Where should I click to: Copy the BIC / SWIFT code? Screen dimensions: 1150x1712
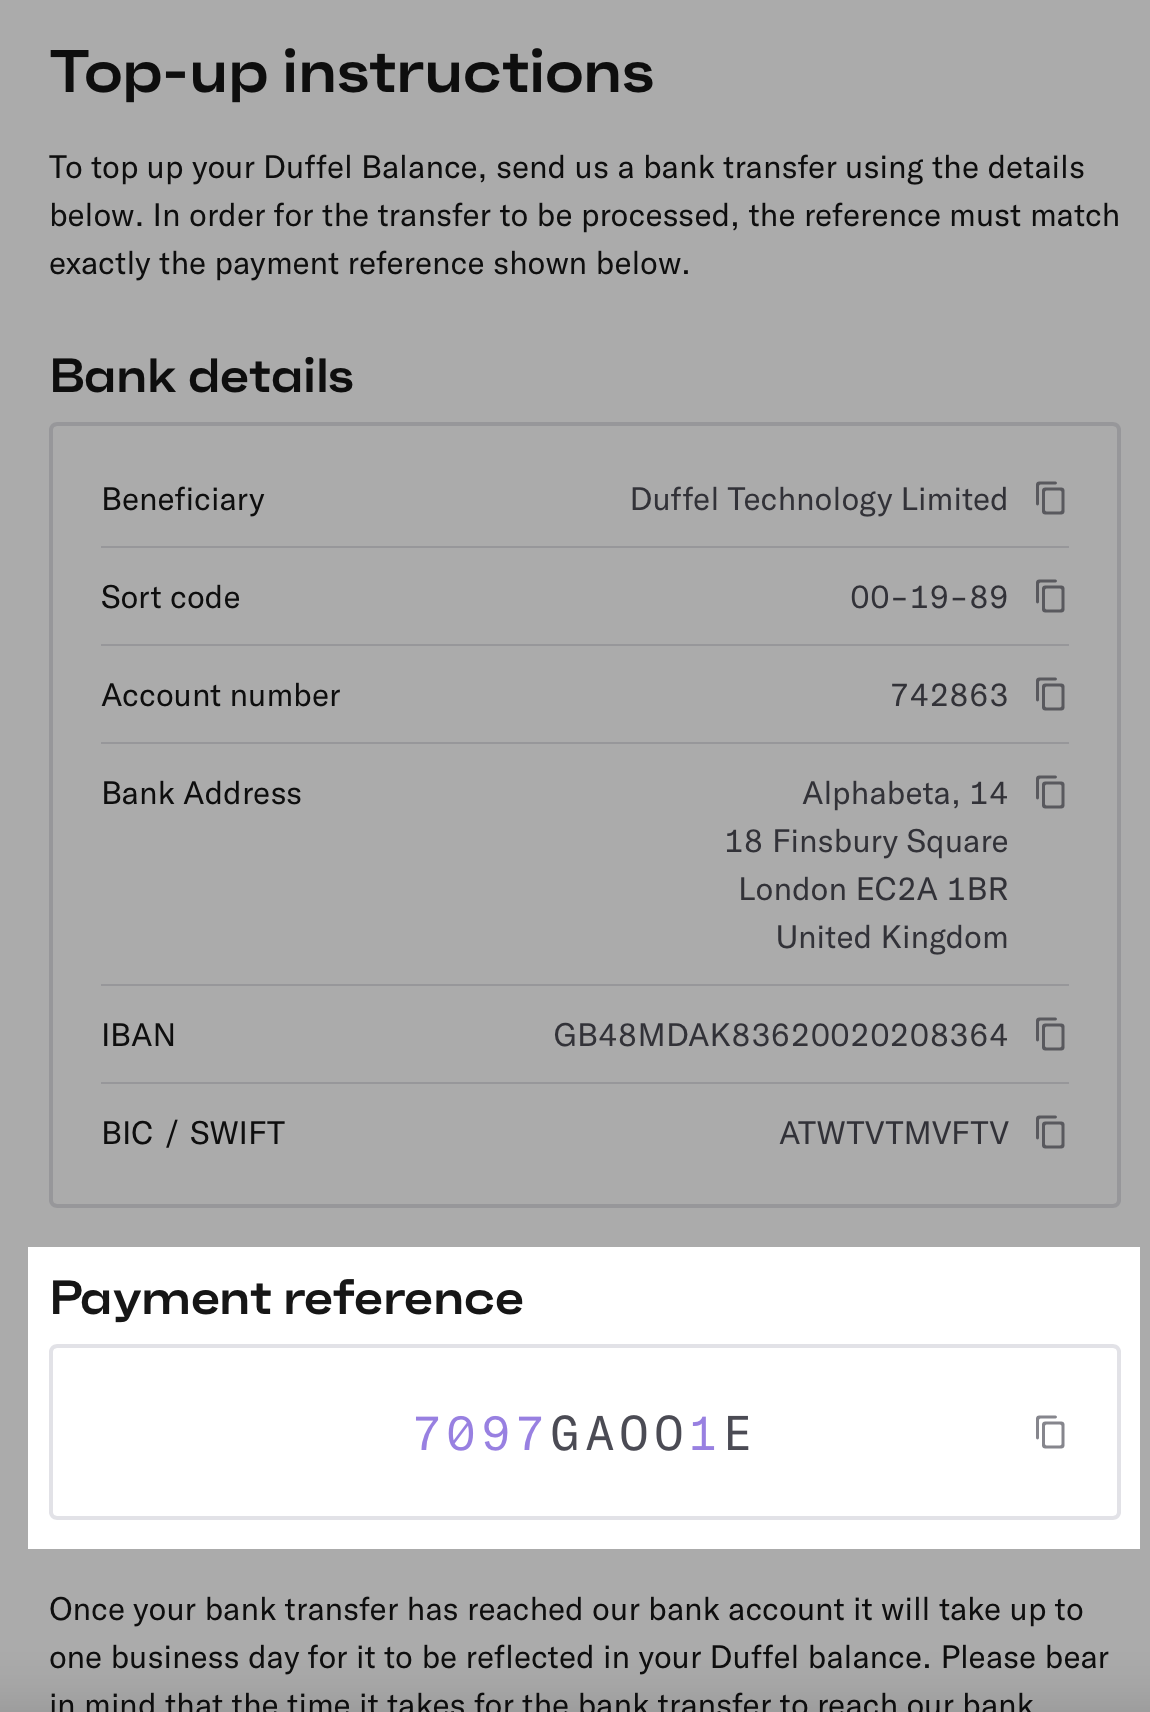1050,1132
